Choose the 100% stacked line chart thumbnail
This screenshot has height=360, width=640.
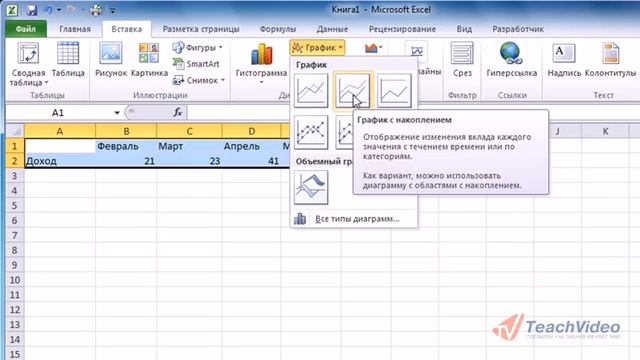(394, 91)
